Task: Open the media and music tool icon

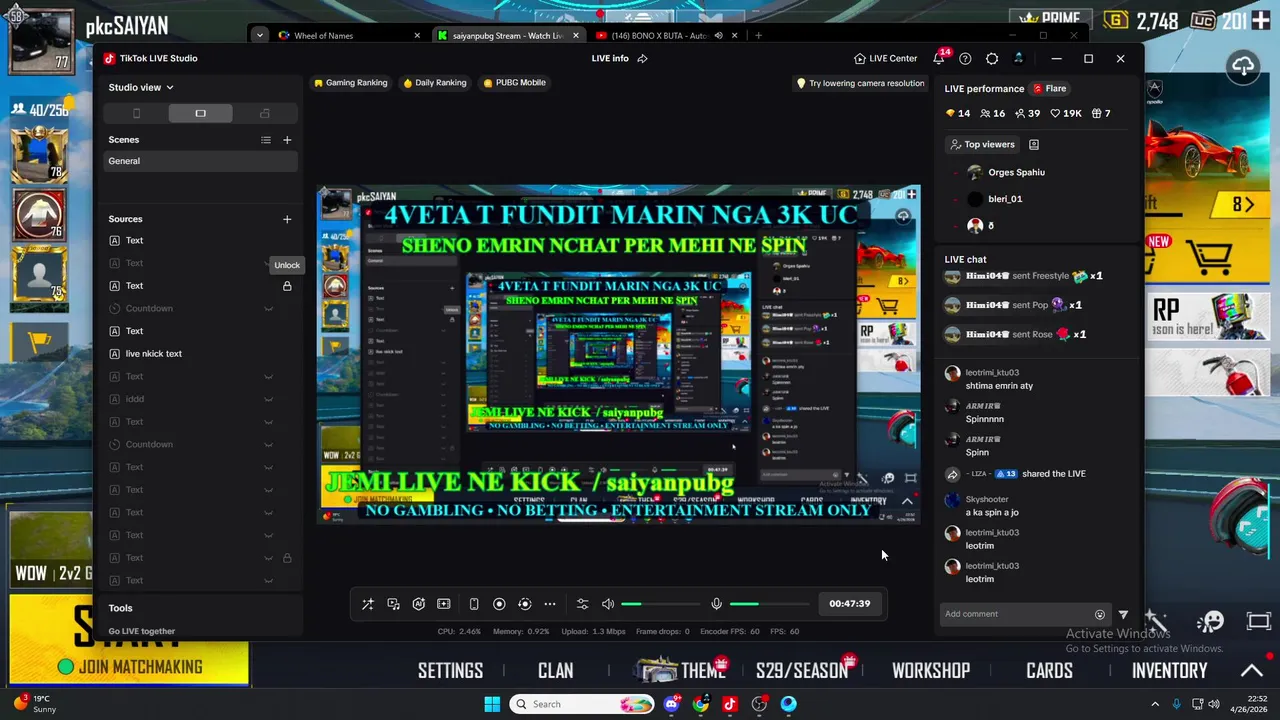Action: coord(393,604)
